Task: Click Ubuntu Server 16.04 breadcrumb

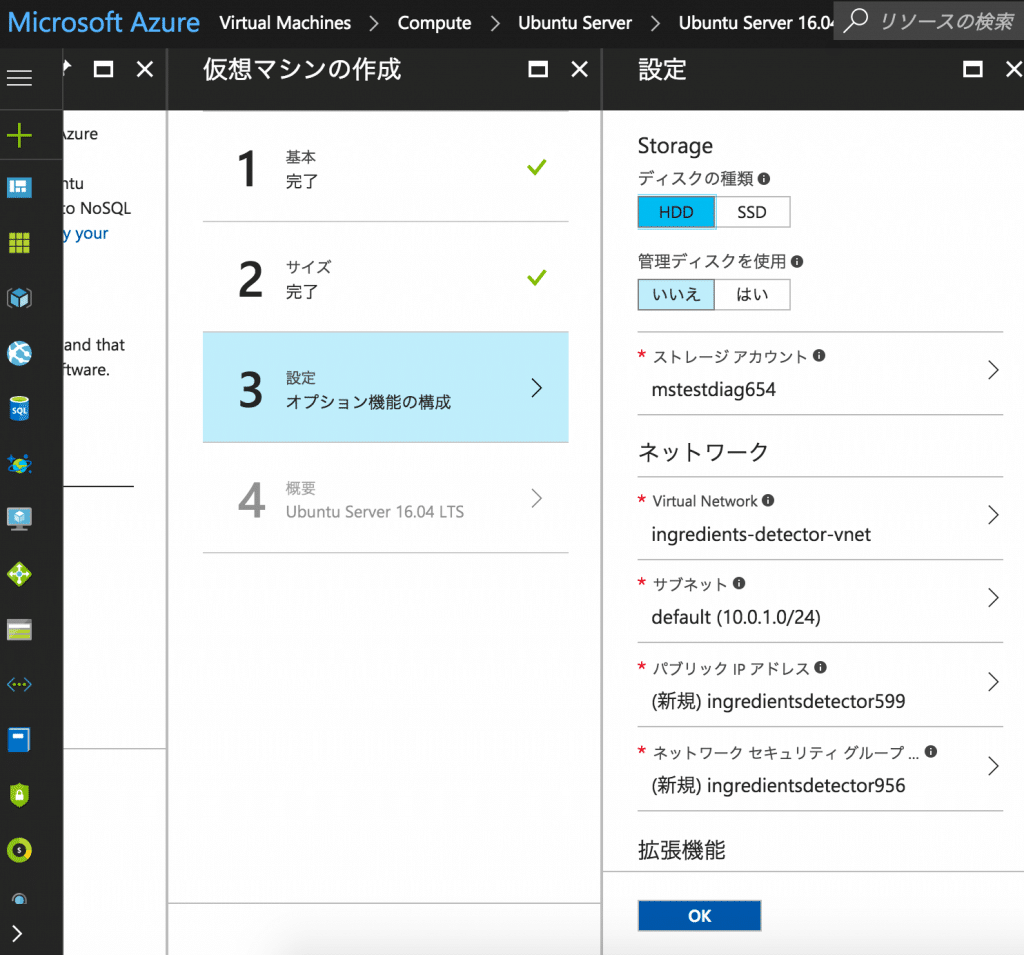Action: (756, 23)
